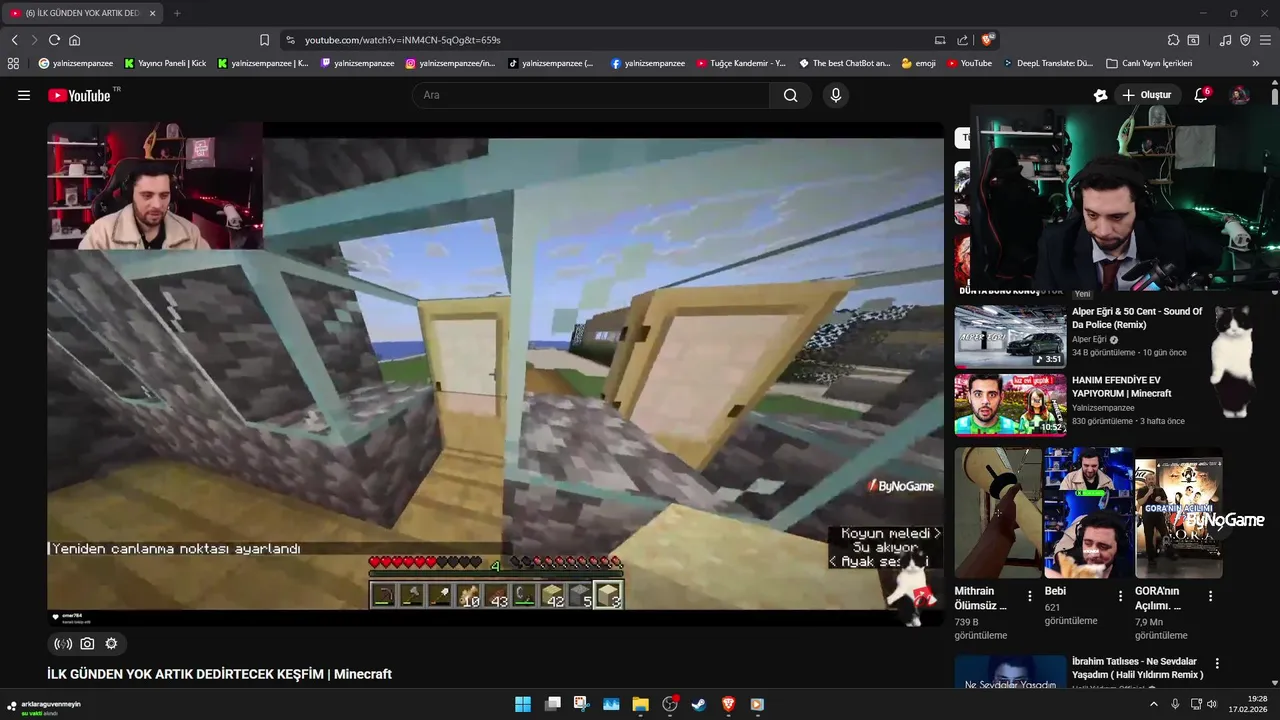Open Steam from the taskbar
Viewport: 1280px width, 720px height.
click(699, 704)
